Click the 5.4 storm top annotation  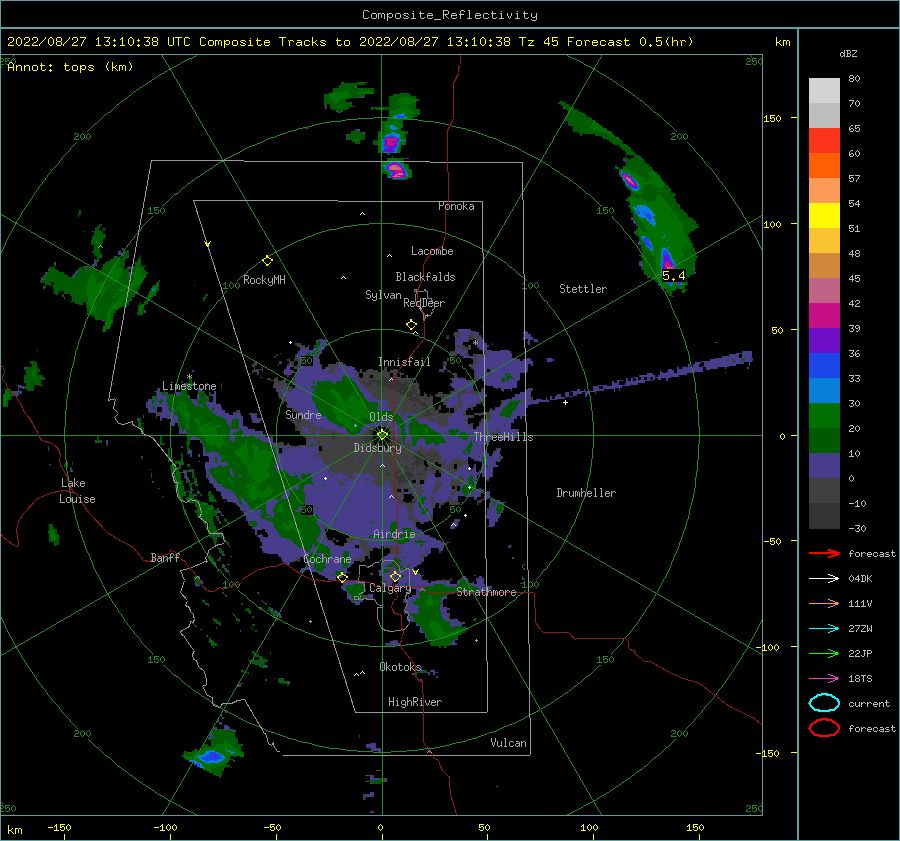tap(673, 276)
